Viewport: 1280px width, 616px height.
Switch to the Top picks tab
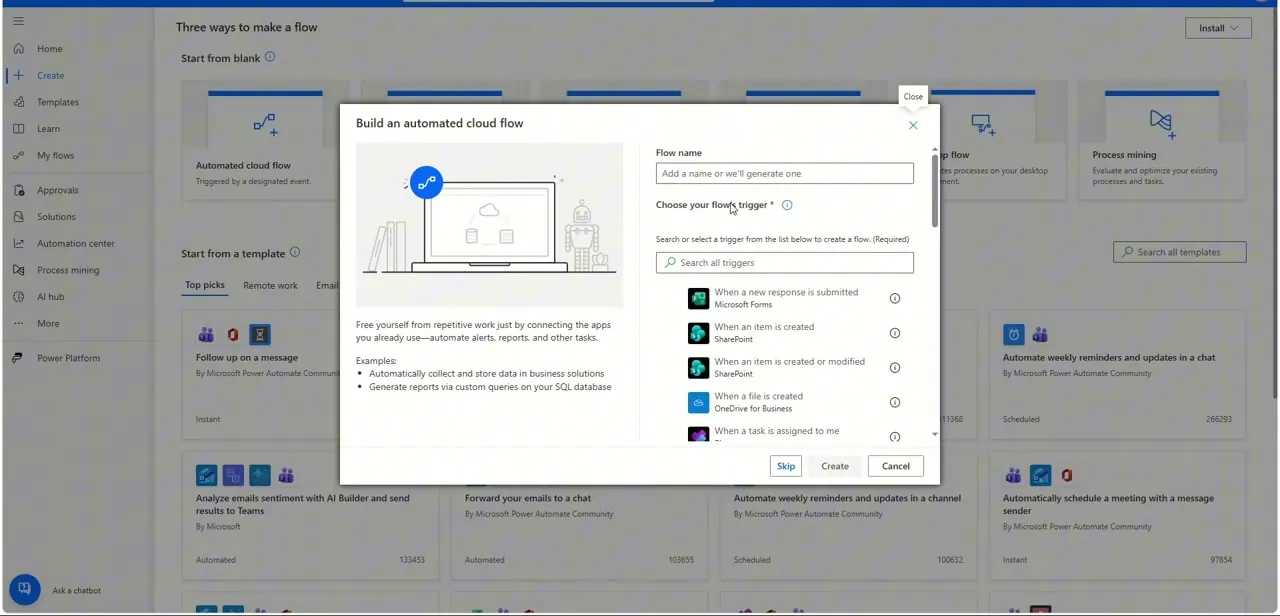click(x=205, y=285)
